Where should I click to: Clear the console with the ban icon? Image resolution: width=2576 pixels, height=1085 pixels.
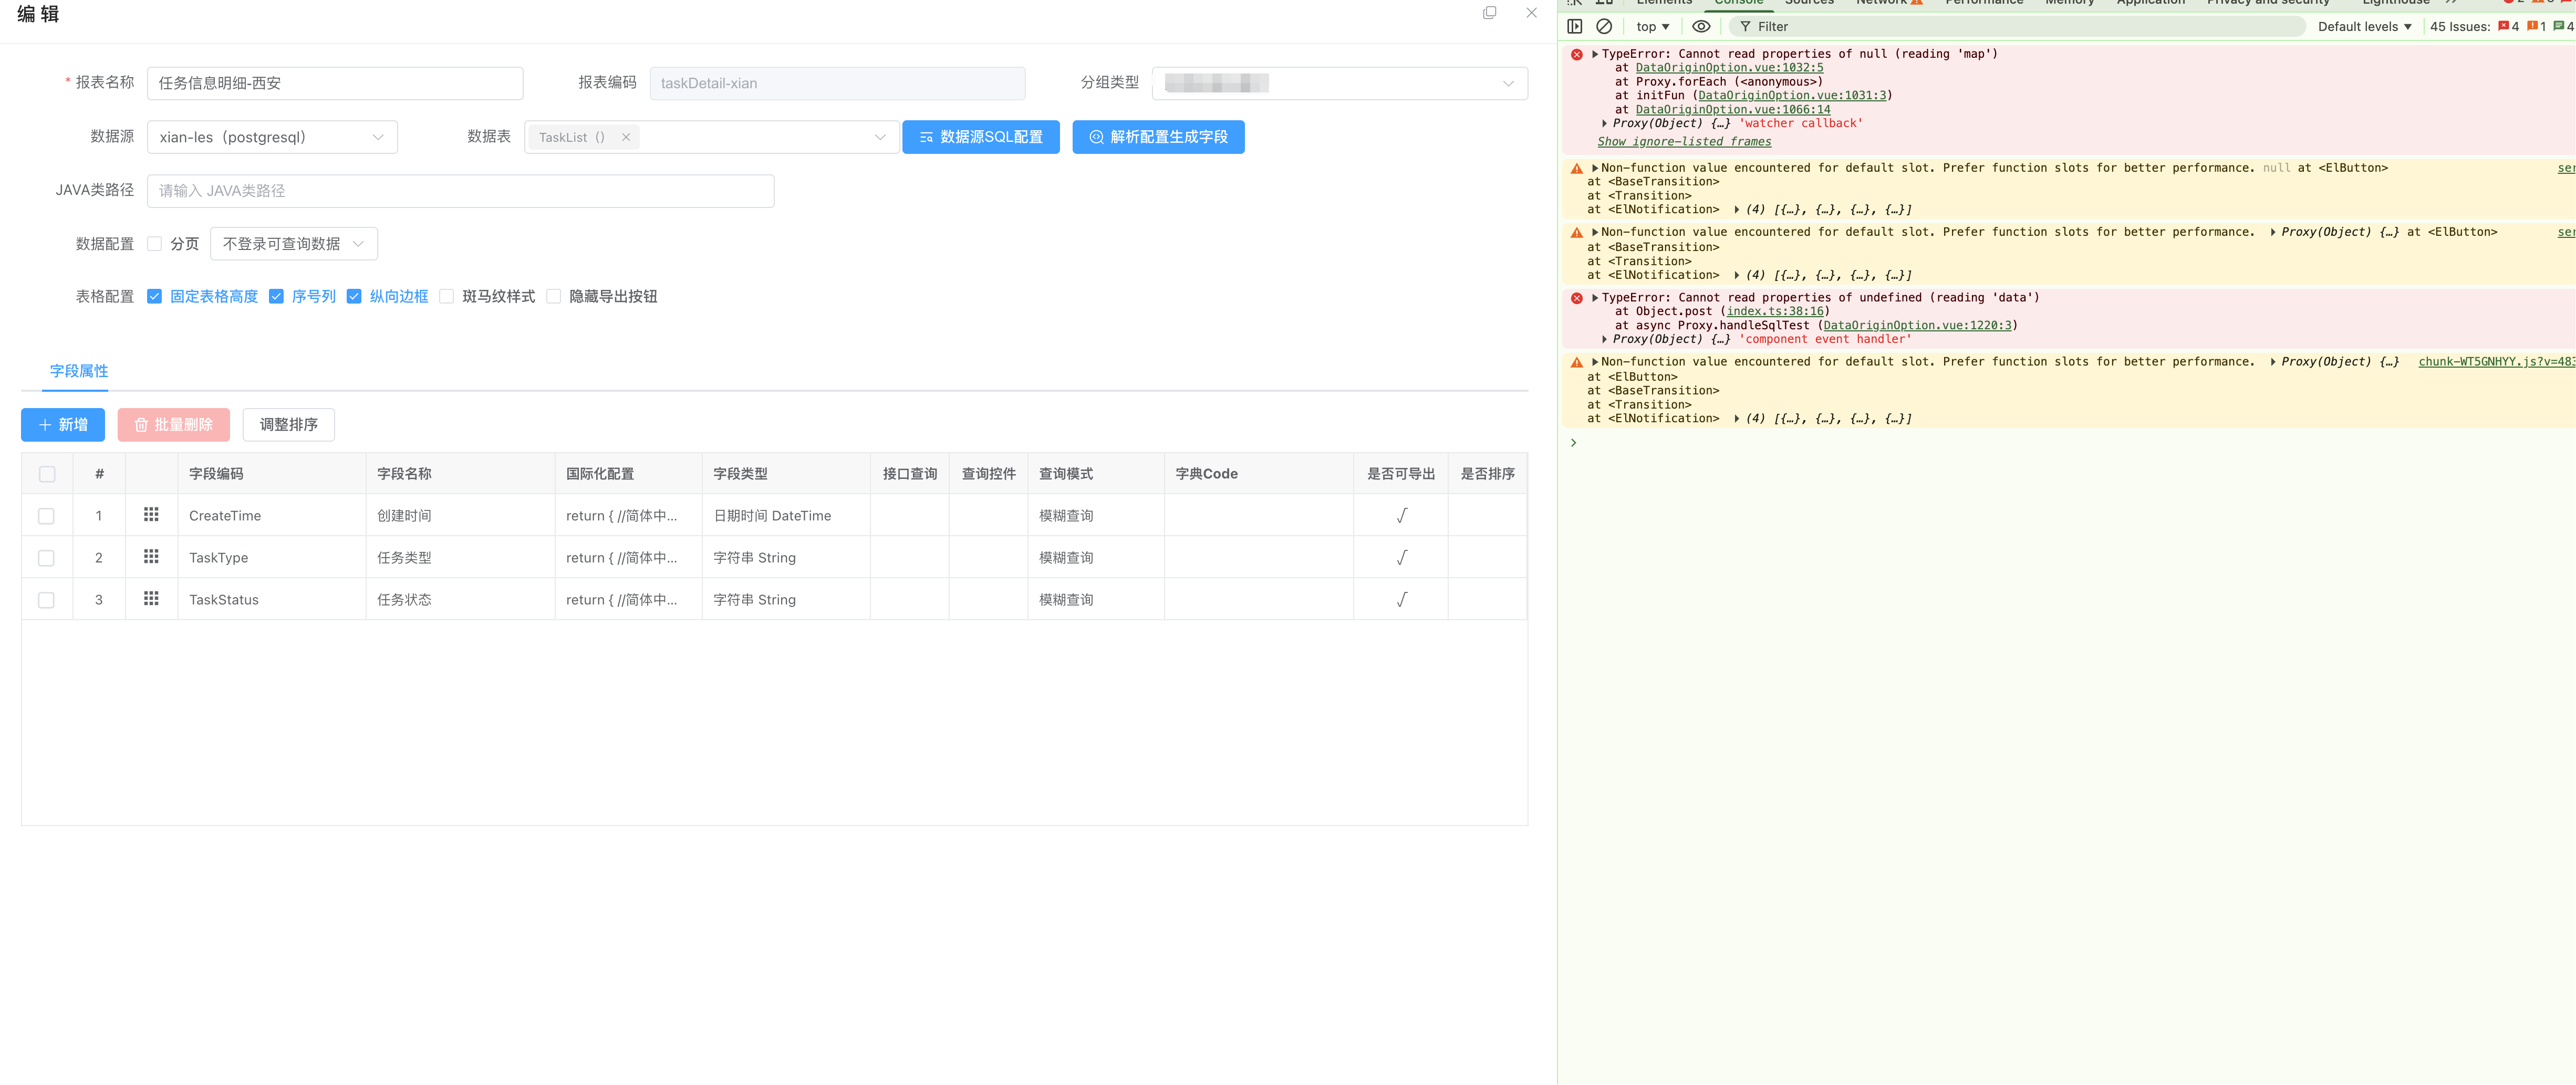pos(1604,27)
